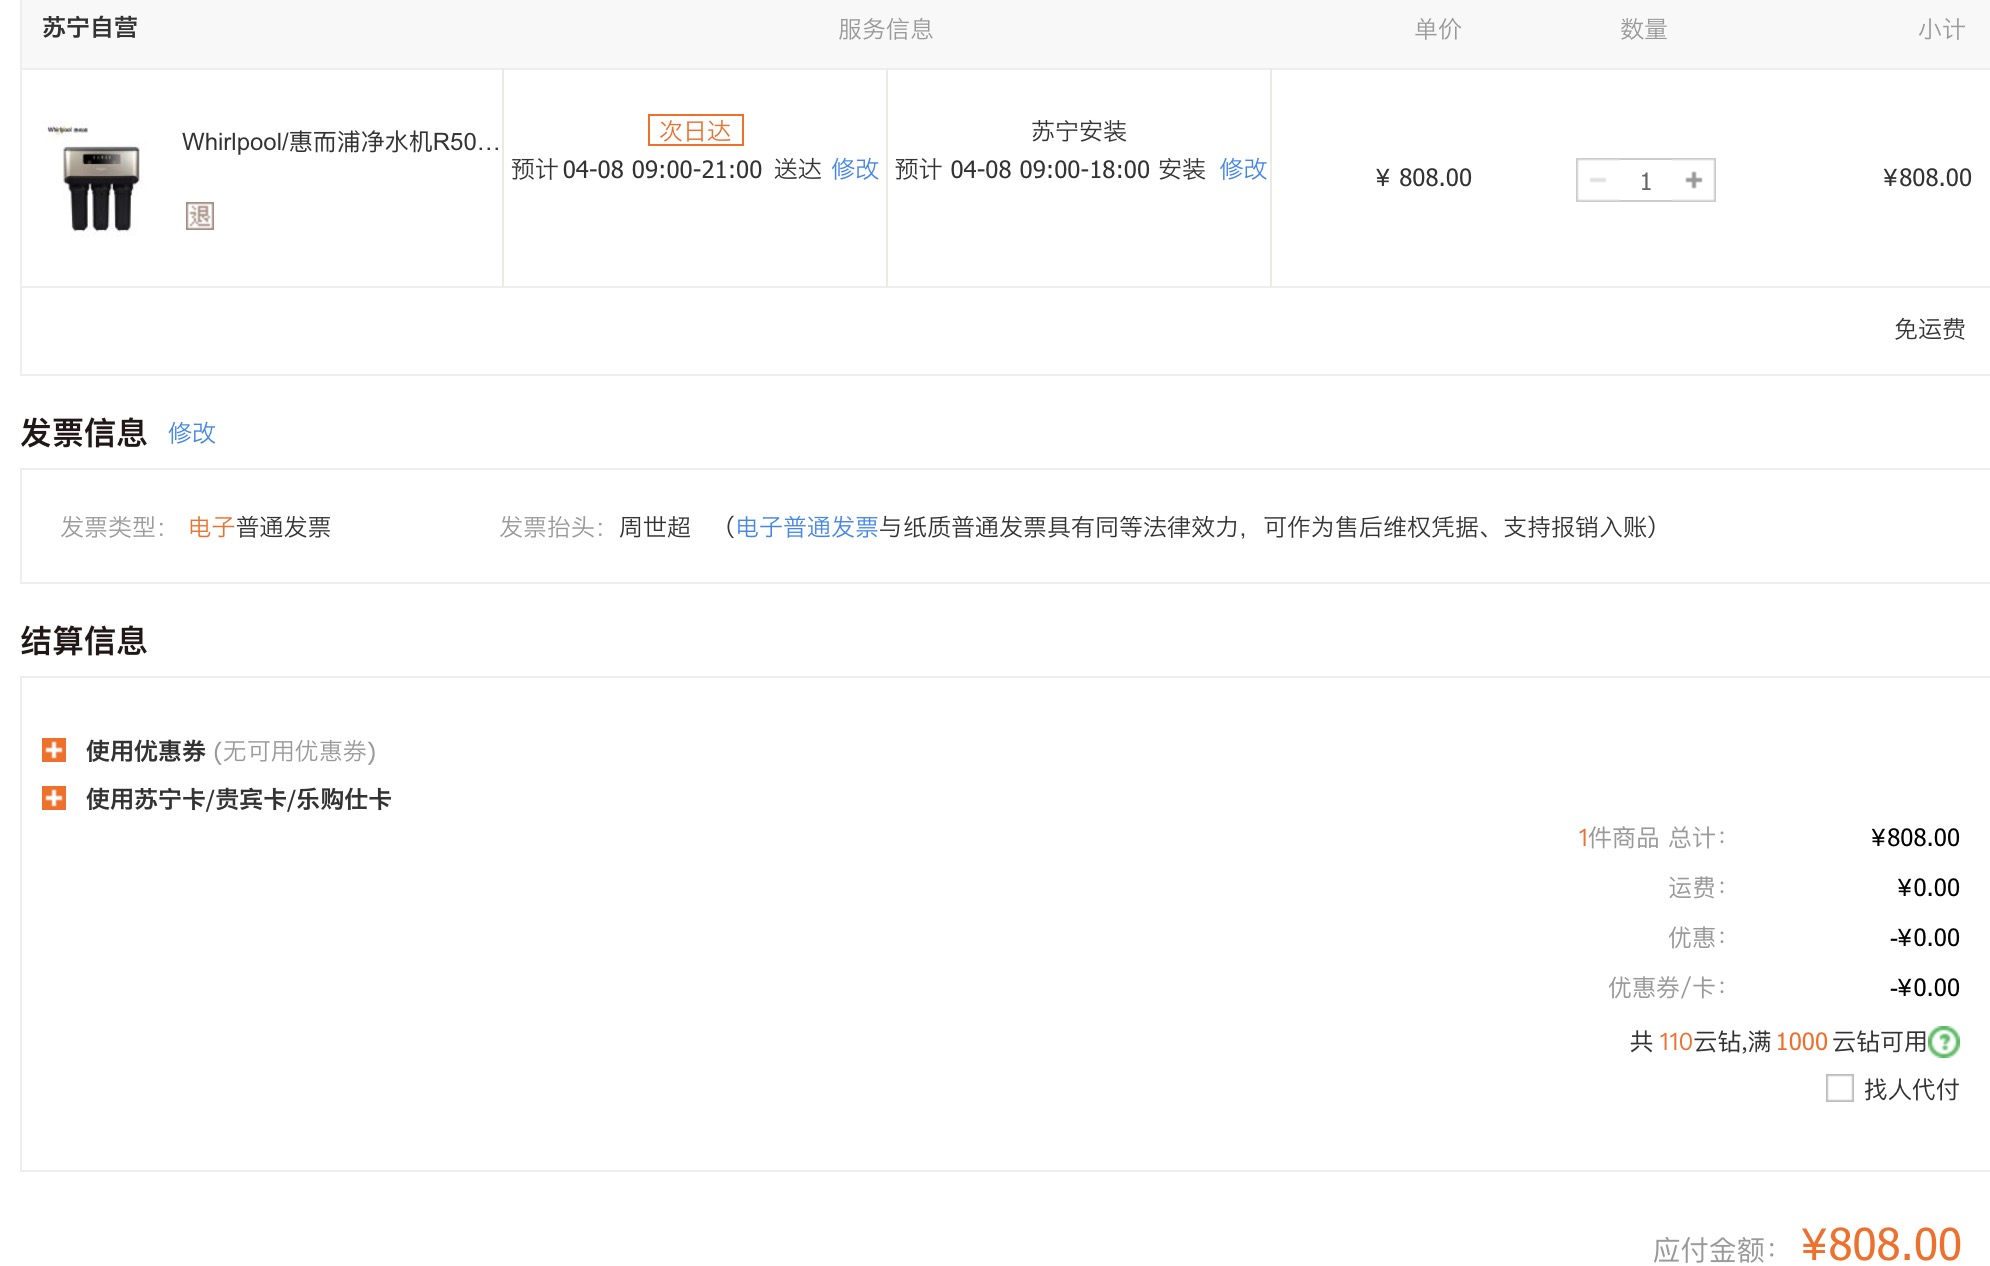Modify invoice information via 修改 link
This screenshot has height=1266, width=1990.
click(x=192, y=433)
